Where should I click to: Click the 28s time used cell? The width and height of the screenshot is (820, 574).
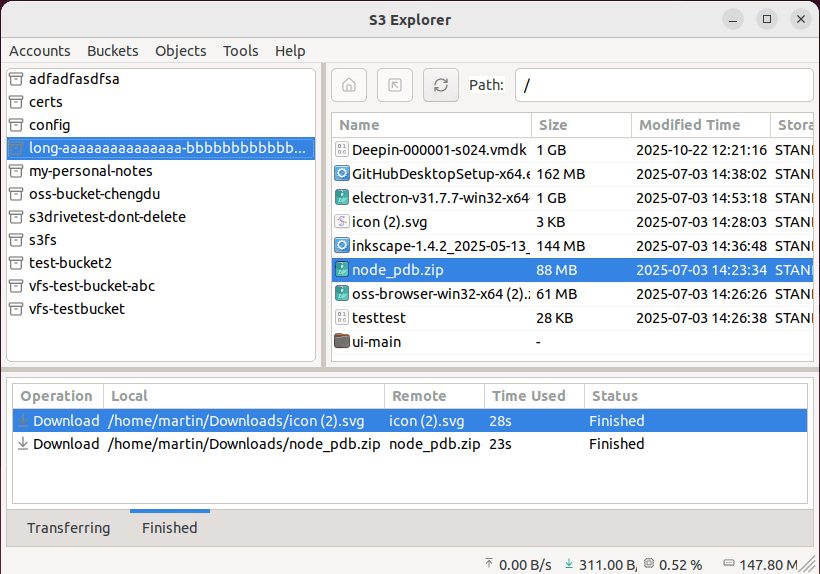(500, 421)
